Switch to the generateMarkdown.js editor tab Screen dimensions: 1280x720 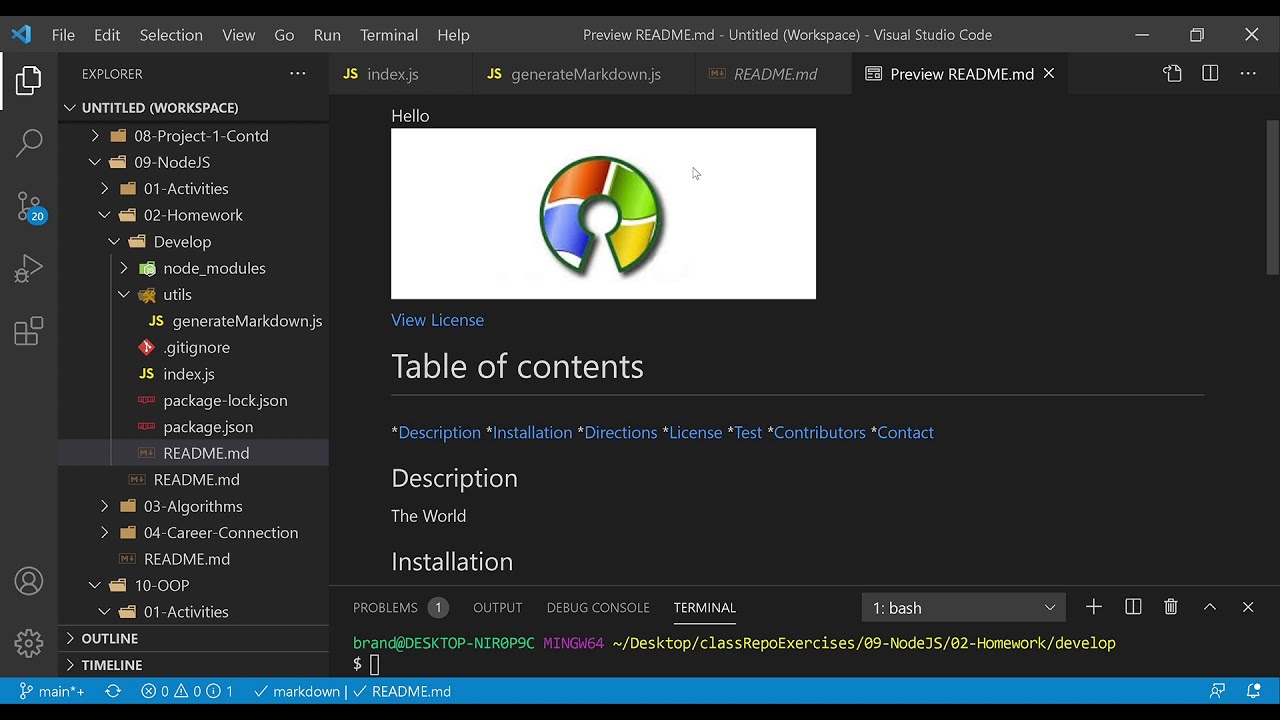pos(584,74)
